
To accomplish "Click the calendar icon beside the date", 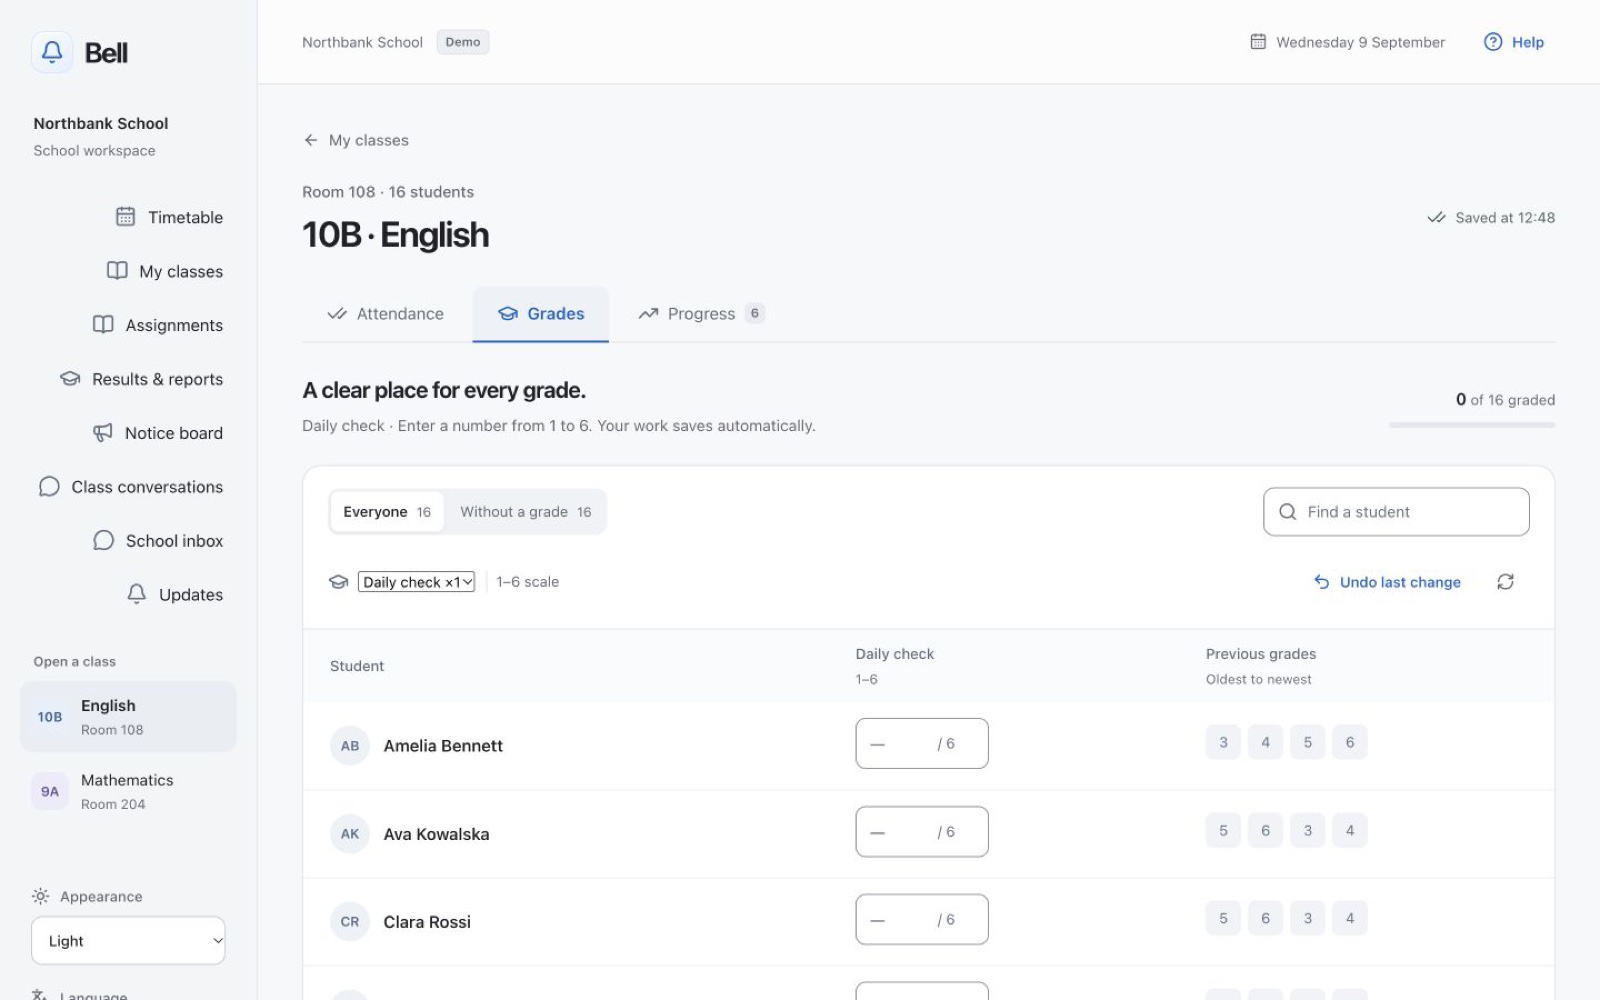I will click(1258, 41).
